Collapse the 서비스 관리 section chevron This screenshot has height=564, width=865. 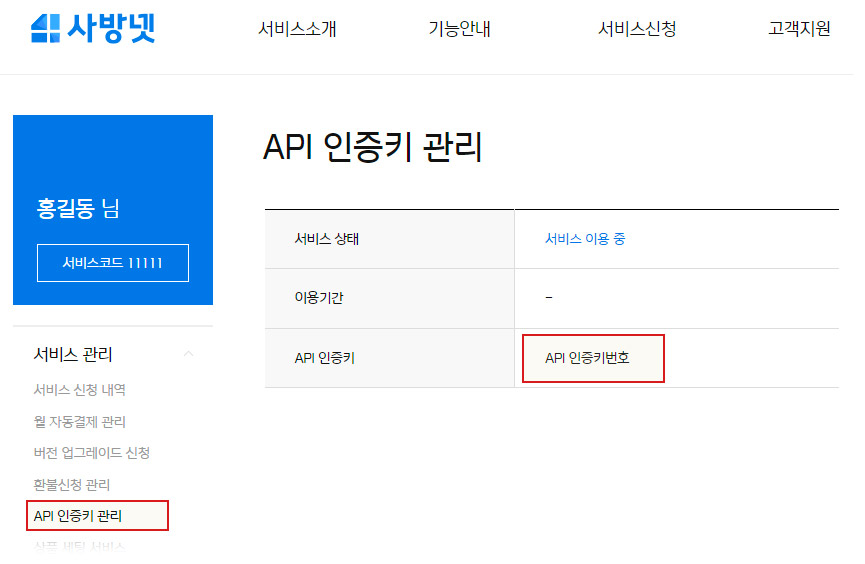[x=189, y=354]
